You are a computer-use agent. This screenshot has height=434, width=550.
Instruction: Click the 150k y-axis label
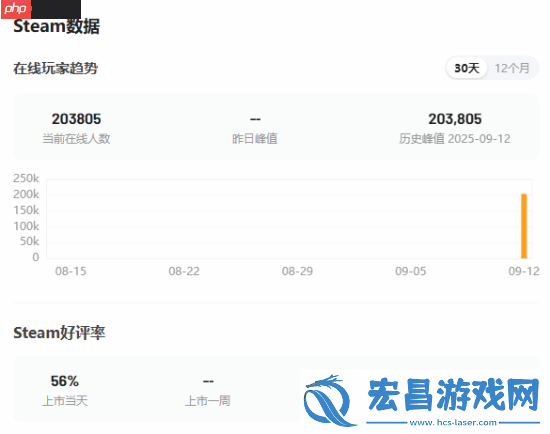(26, 210)
